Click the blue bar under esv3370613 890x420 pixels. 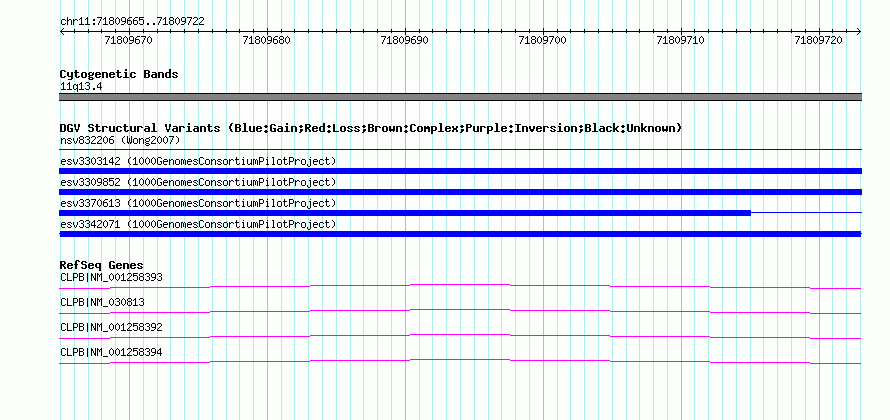click(405, 213)
